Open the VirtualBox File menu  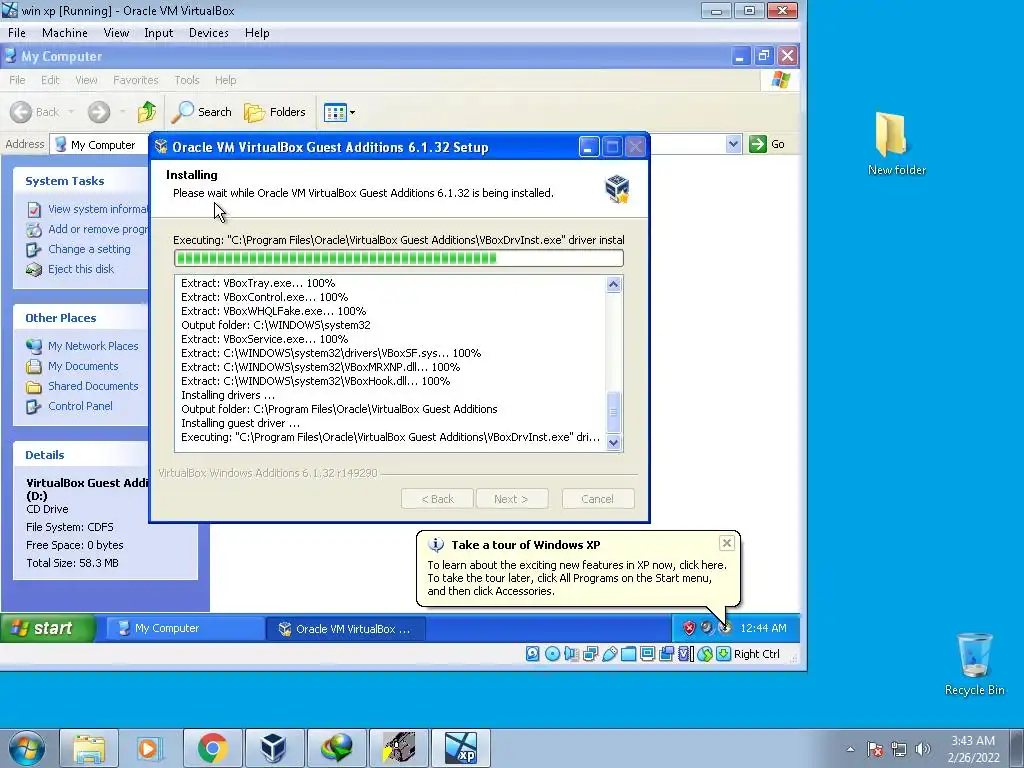pos(17,33)
